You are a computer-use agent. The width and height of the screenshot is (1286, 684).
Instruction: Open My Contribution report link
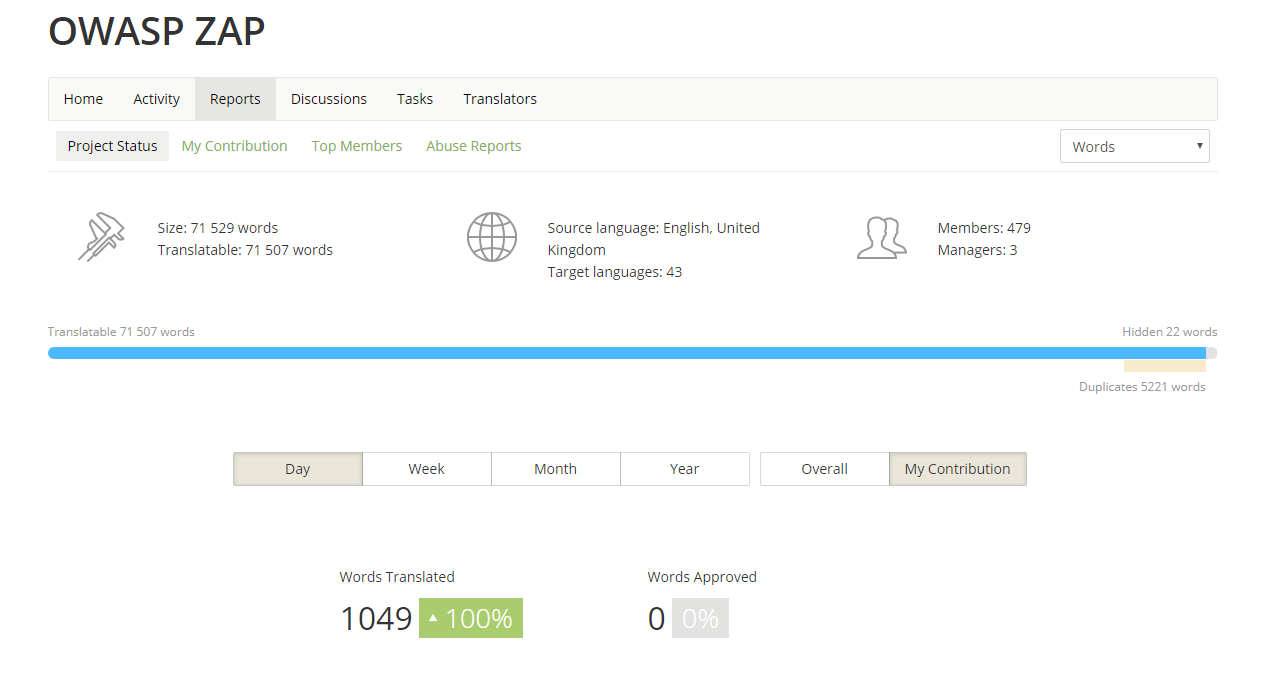(x=235, y=146)
